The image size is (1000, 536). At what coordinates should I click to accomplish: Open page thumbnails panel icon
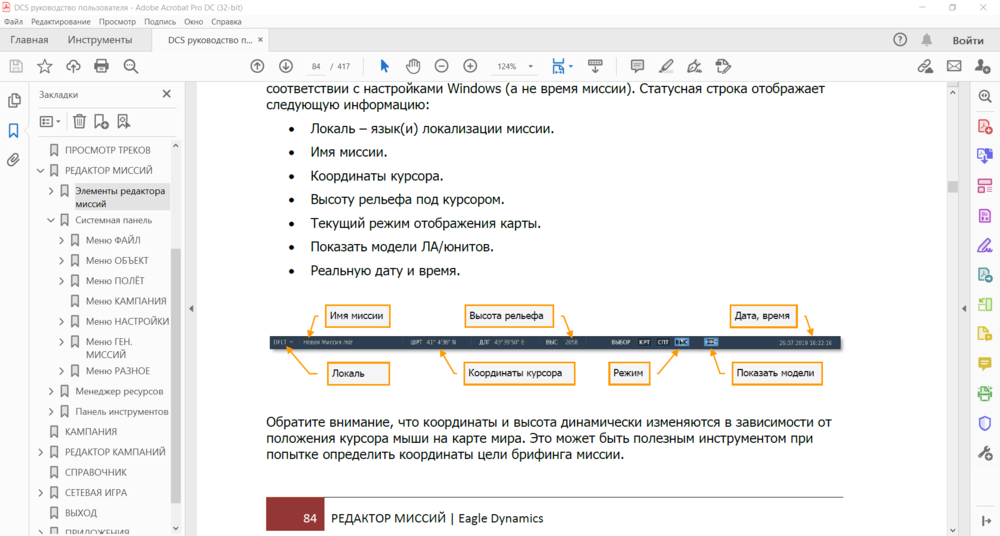point(13,101)
